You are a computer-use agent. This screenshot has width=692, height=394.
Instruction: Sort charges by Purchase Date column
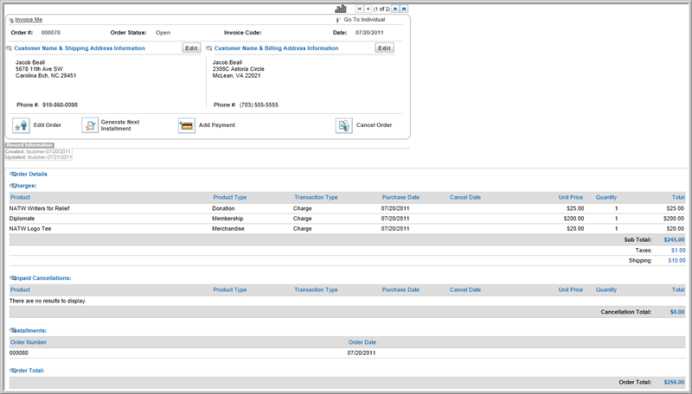401,198
